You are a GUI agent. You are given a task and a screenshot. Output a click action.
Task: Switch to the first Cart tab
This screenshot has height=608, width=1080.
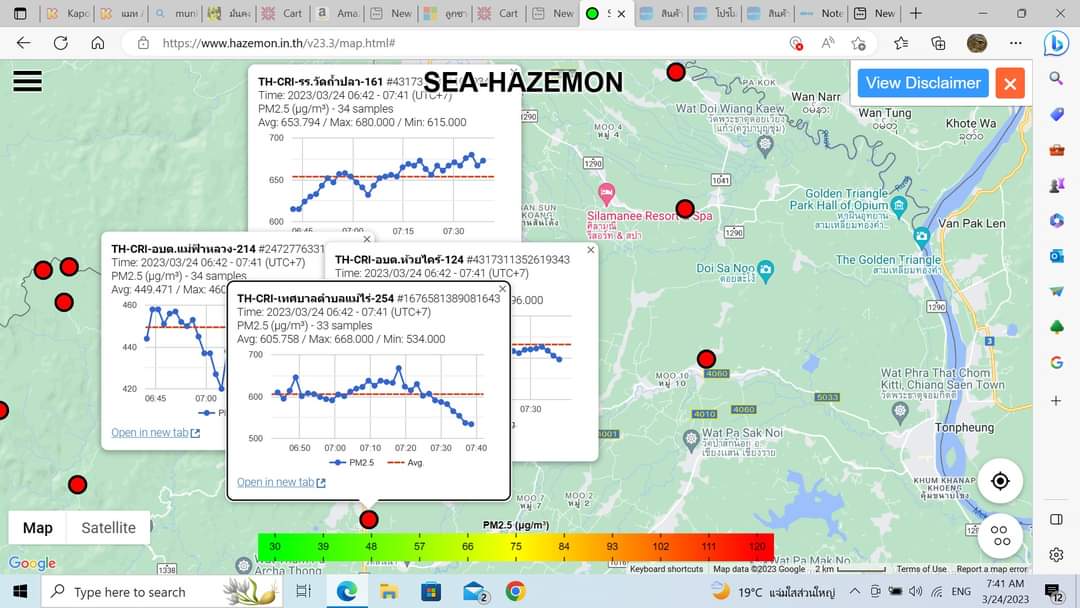point(284,13)
